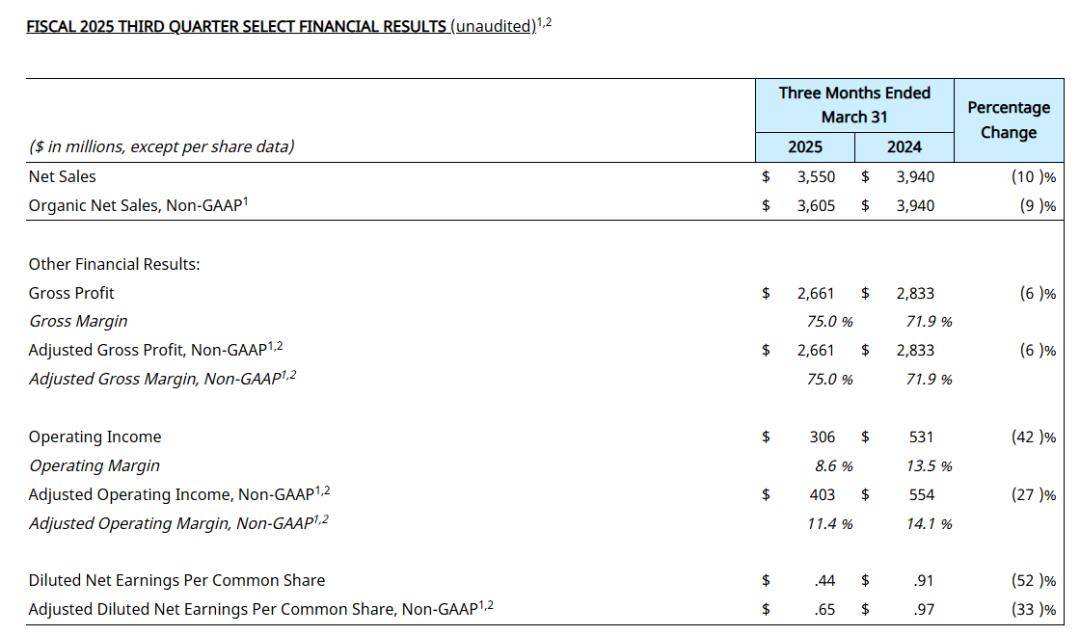Select the 75.0 % Gross Margin value
Screen dimensions: 1080x635
pyautogui.click(x=829, y=322)
